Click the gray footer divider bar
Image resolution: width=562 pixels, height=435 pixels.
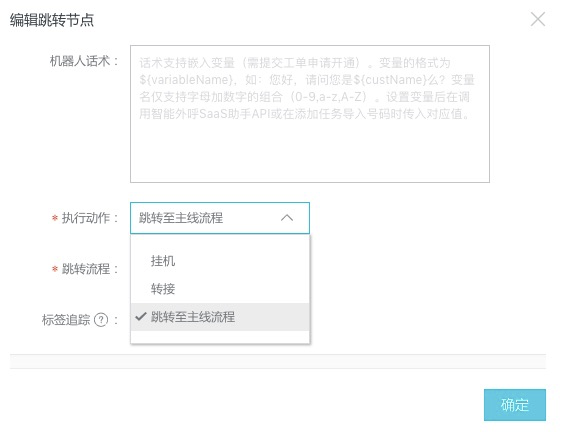(278, 361)
